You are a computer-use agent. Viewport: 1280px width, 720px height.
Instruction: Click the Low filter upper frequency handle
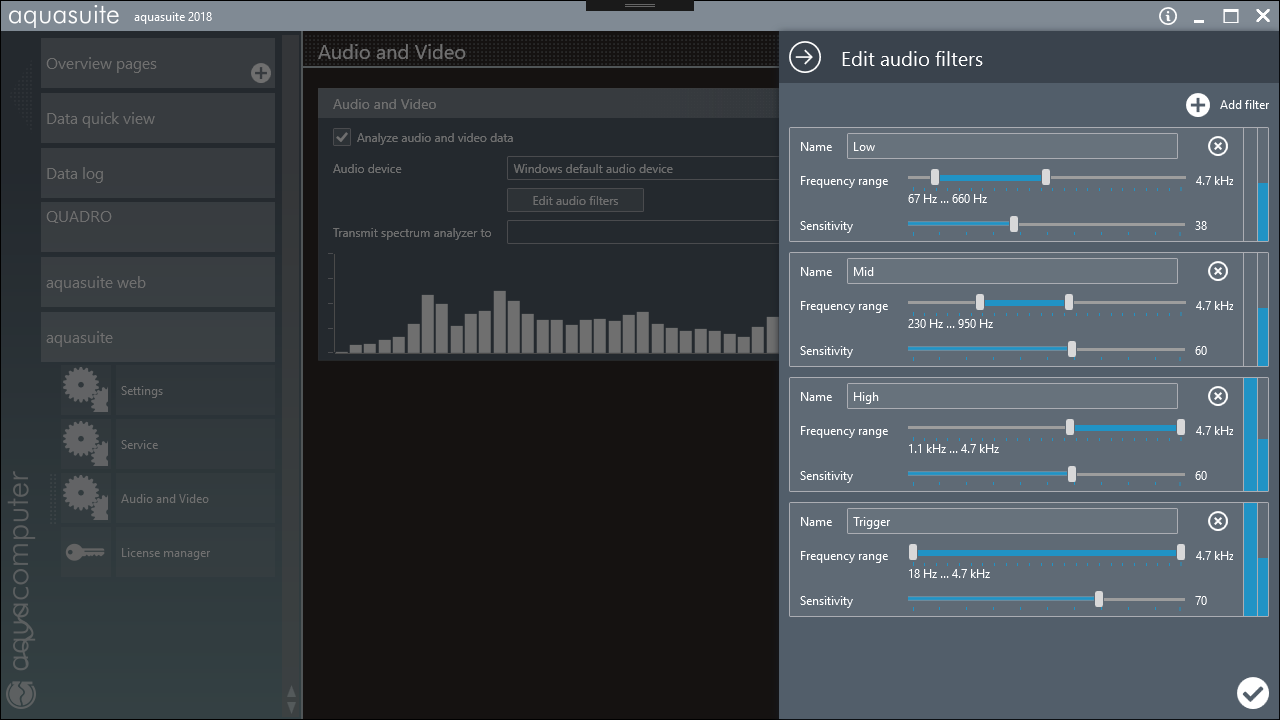(1046, 177)
